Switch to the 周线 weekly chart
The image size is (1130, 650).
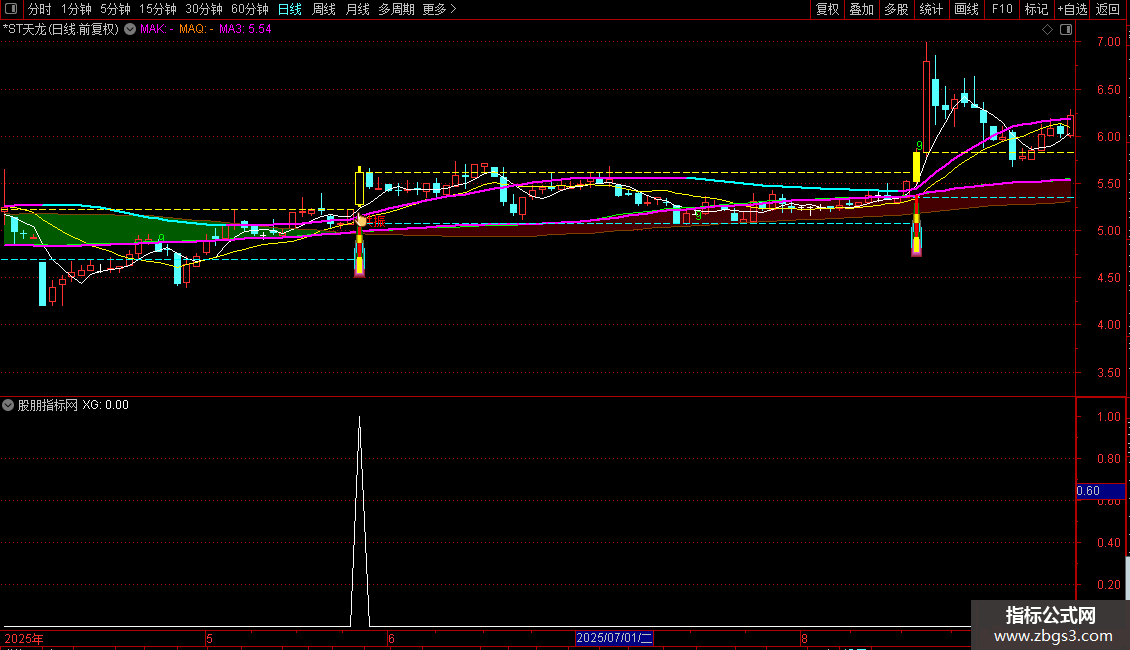(x=324, y=9)
